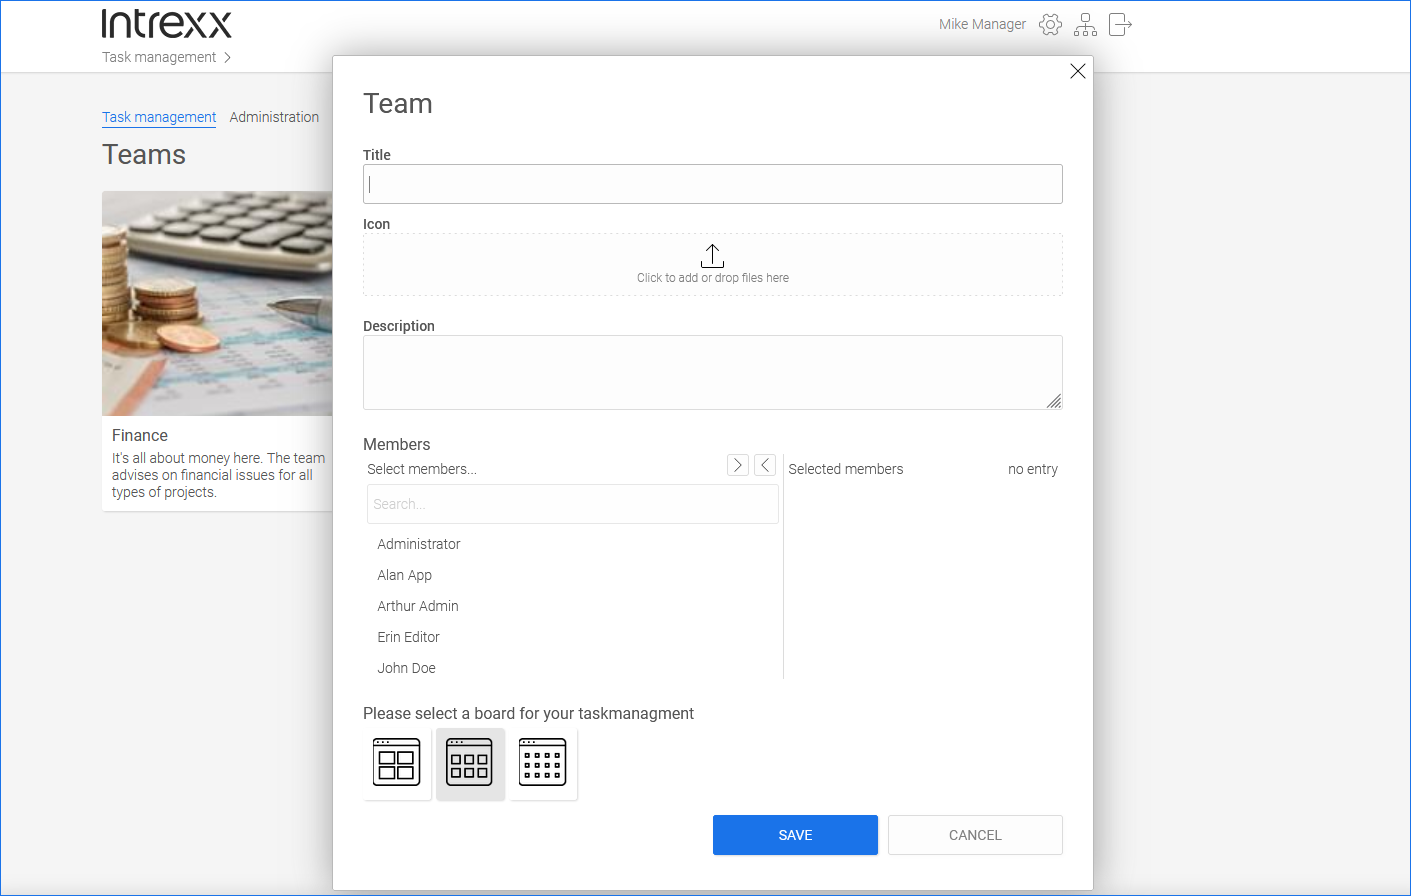Click the Description resize handle
The width and height of the screenshot is (1411, 896).
tap(1054, 401)
